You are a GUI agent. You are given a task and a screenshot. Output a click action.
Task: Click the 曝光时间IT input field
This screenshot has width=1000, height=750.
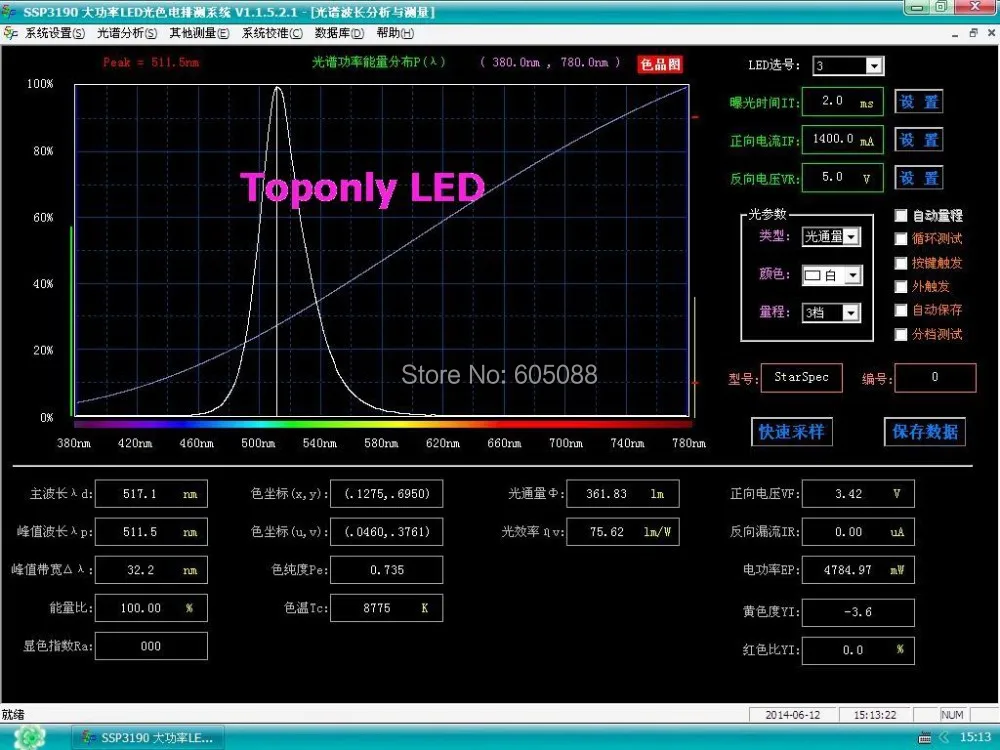click(842, 101)
